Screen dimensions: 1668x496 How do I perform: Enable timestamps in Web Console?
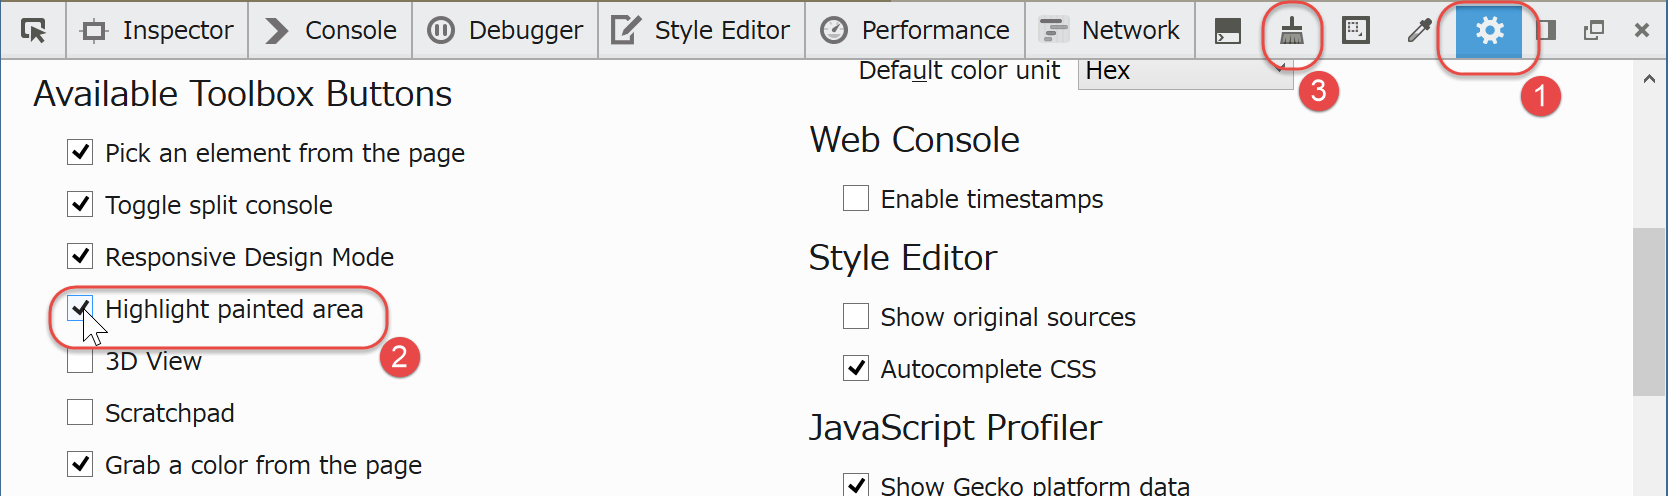point(856,198)
